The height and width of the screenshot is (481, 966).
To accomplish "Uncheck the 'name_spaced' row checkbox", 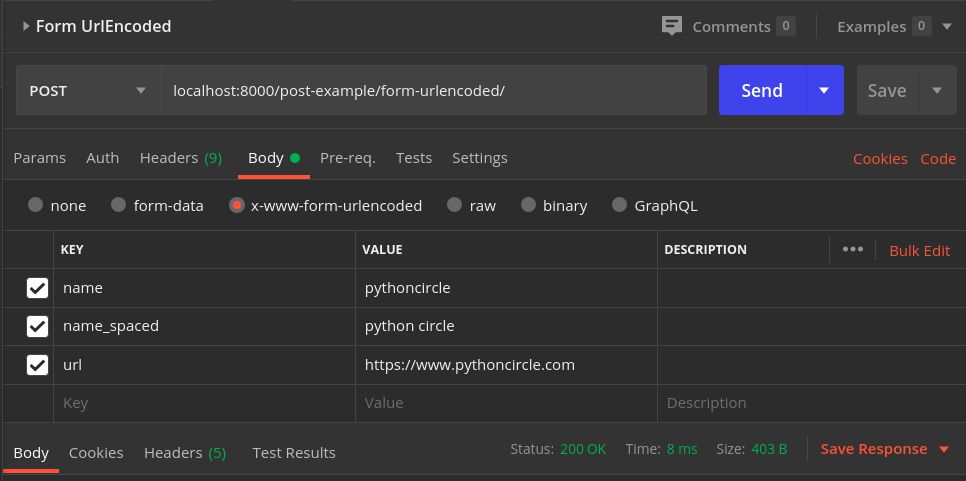I will 38,326.
